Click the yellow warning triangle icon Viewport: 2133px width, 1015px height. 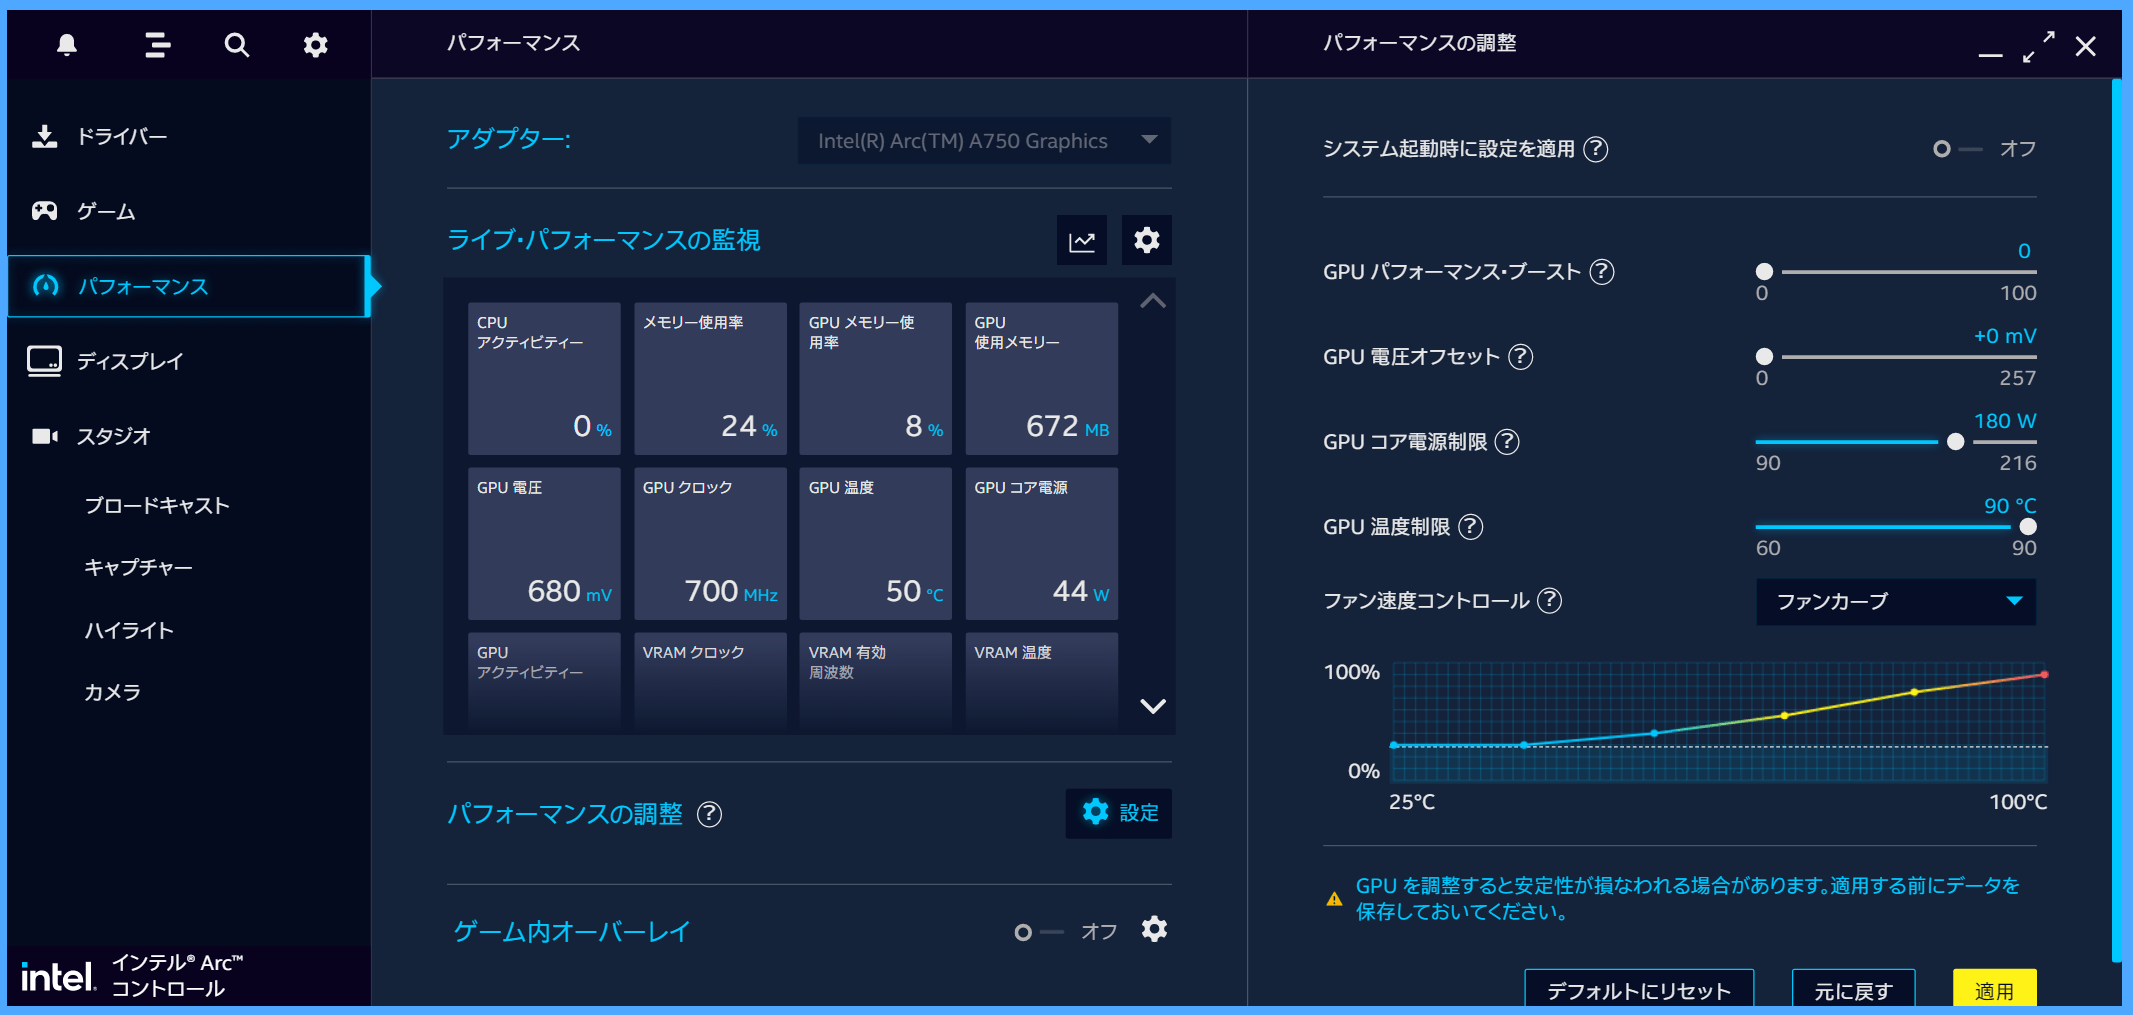(1334, 899)
